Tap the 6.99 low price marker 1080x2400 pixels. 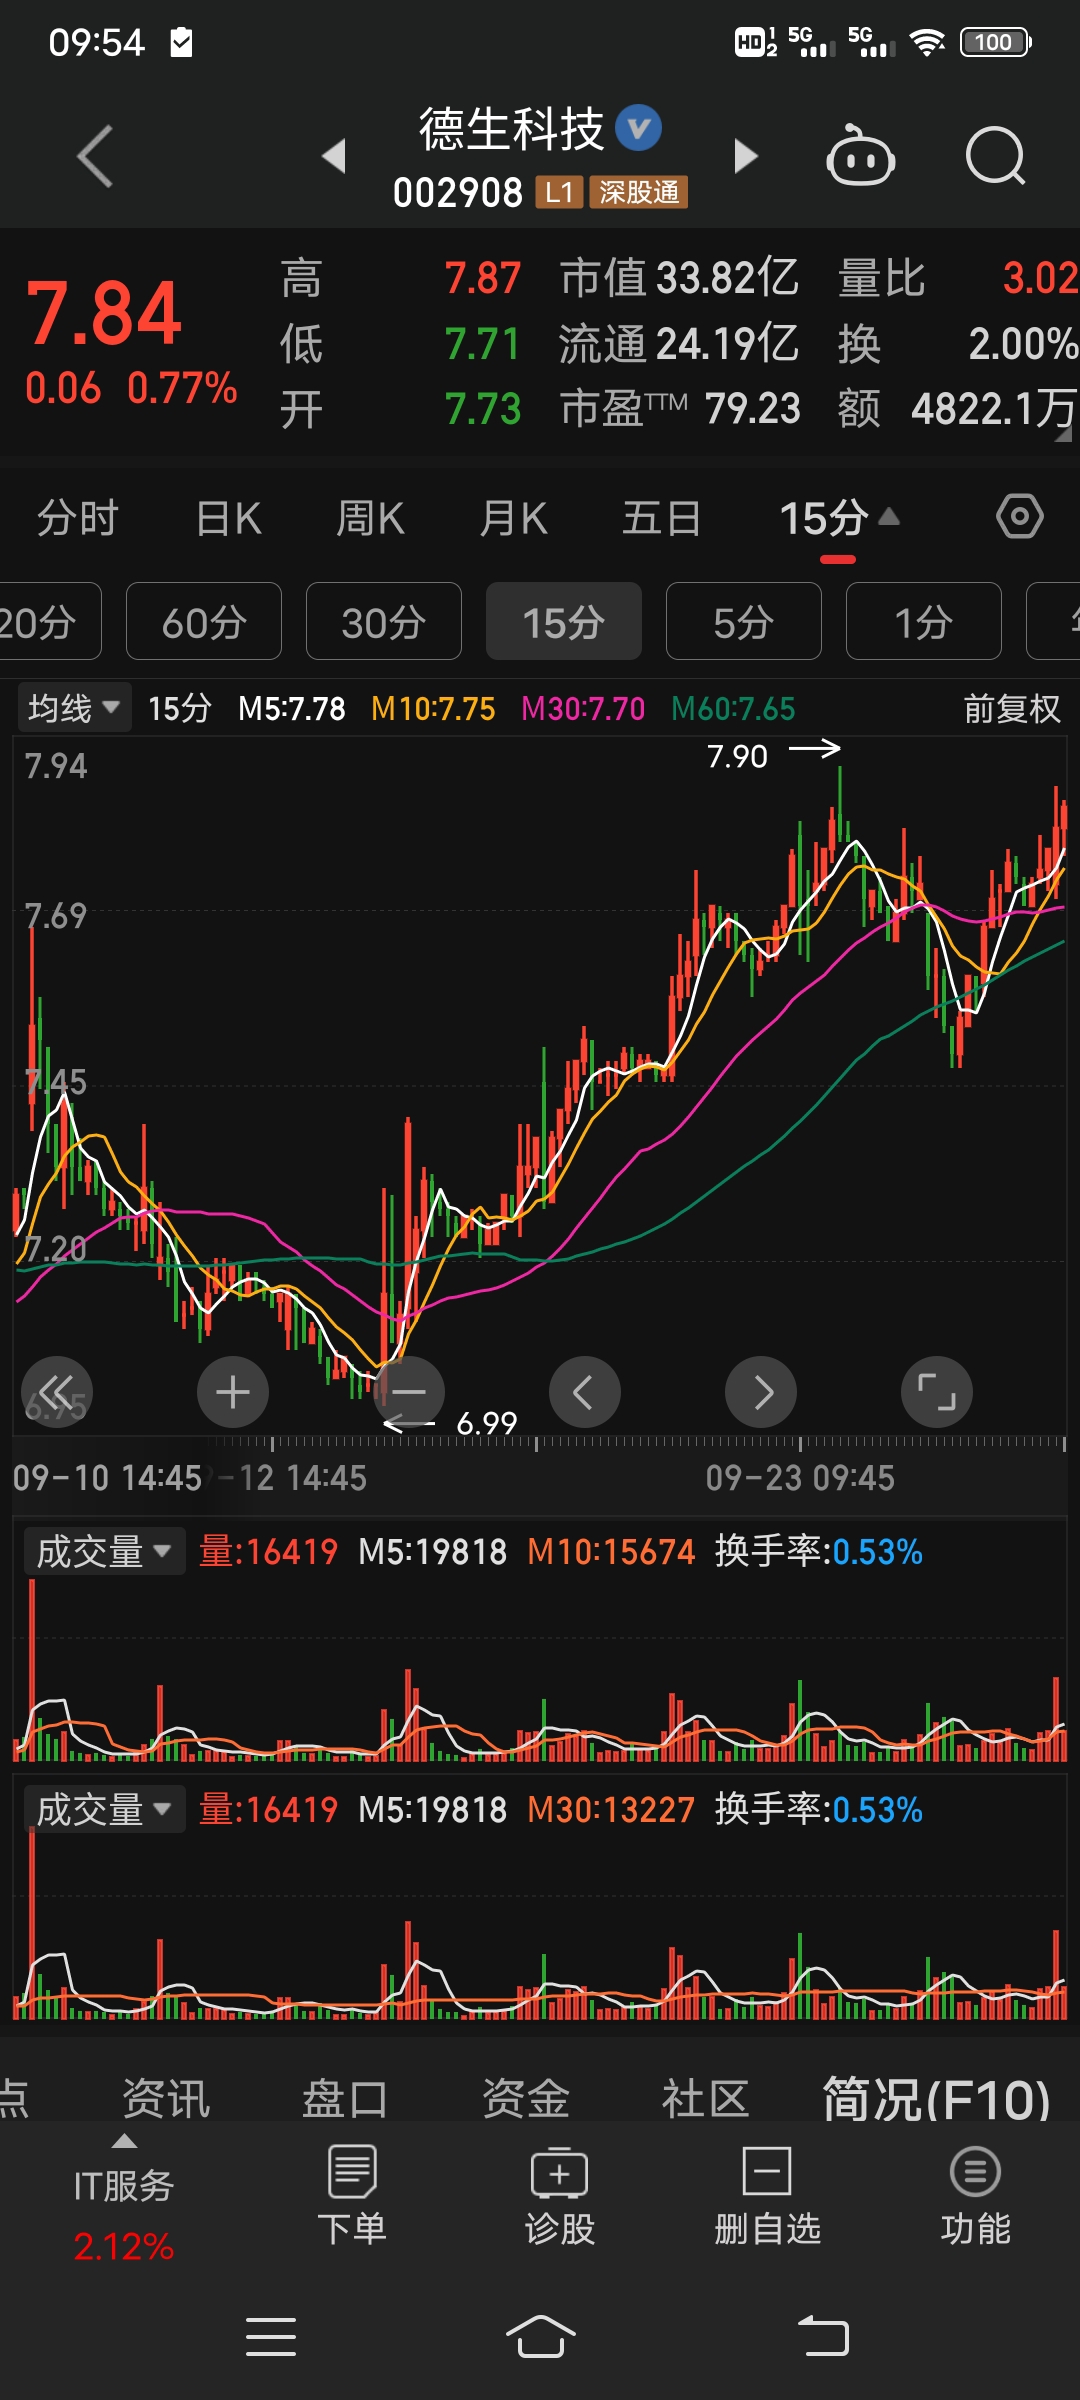[x=487, y=1422]
